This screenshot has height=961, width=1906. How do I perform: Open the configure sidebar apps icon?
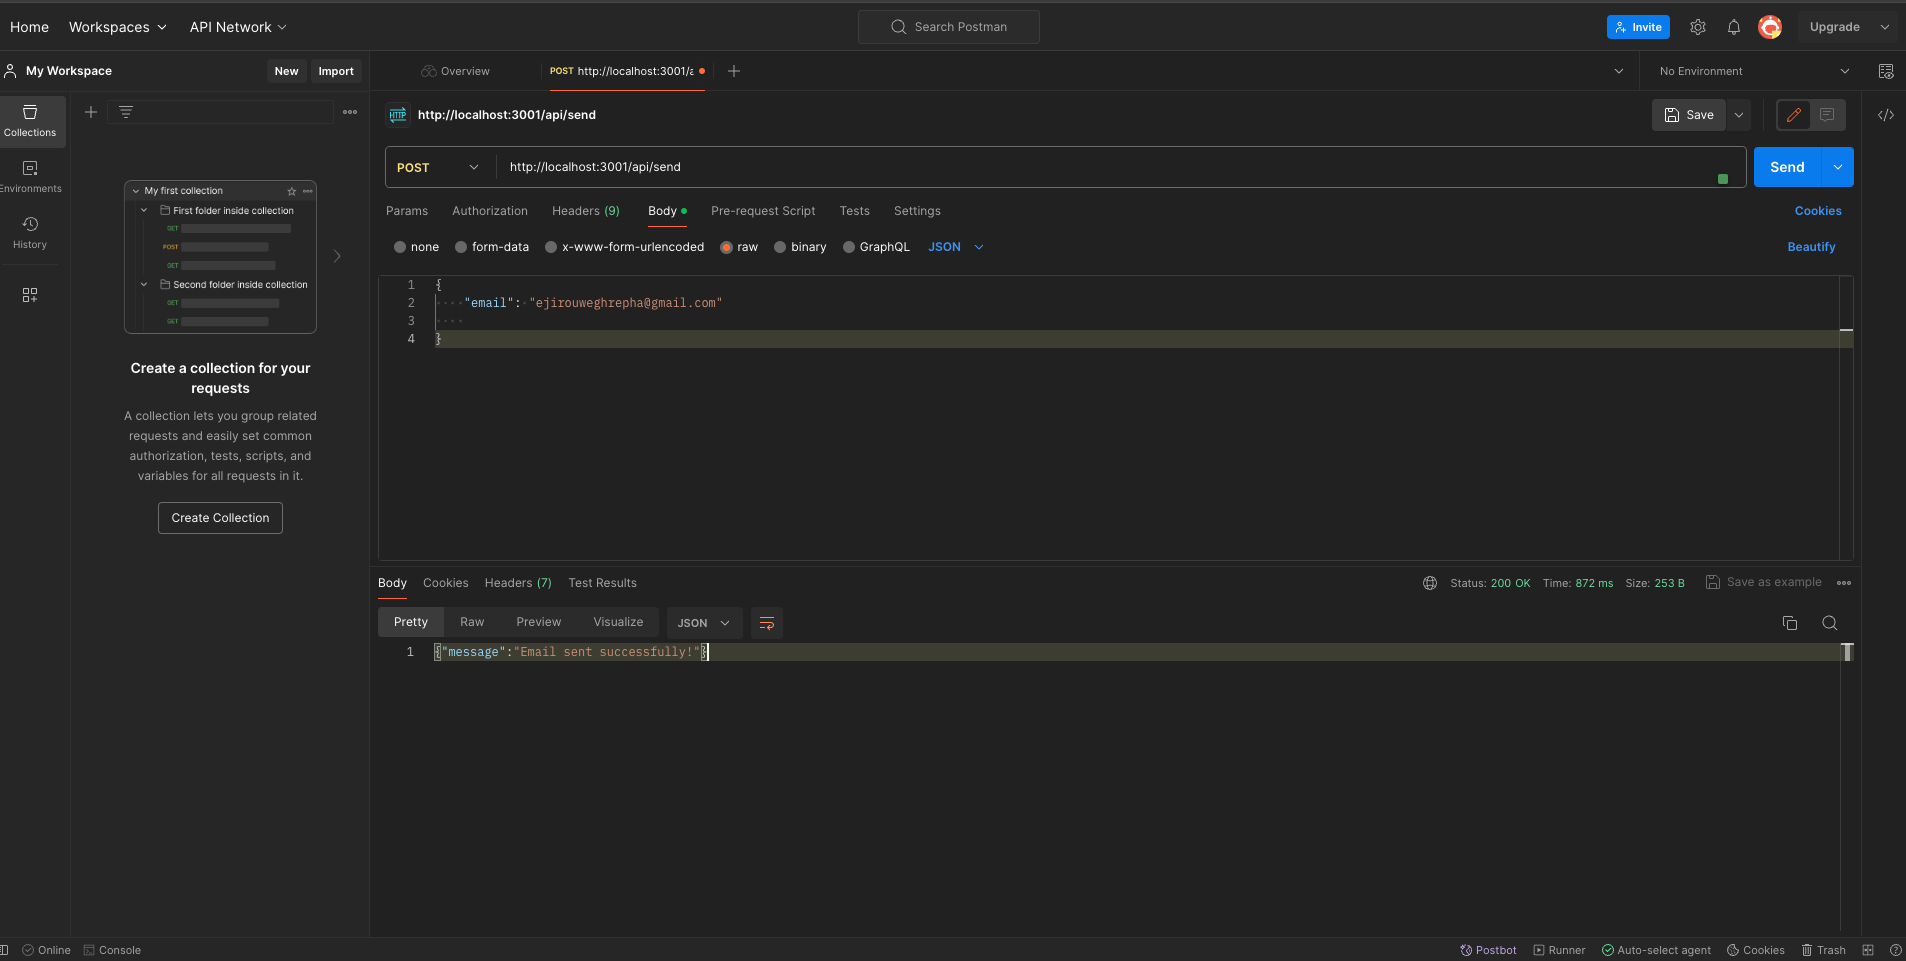(30, 295)
